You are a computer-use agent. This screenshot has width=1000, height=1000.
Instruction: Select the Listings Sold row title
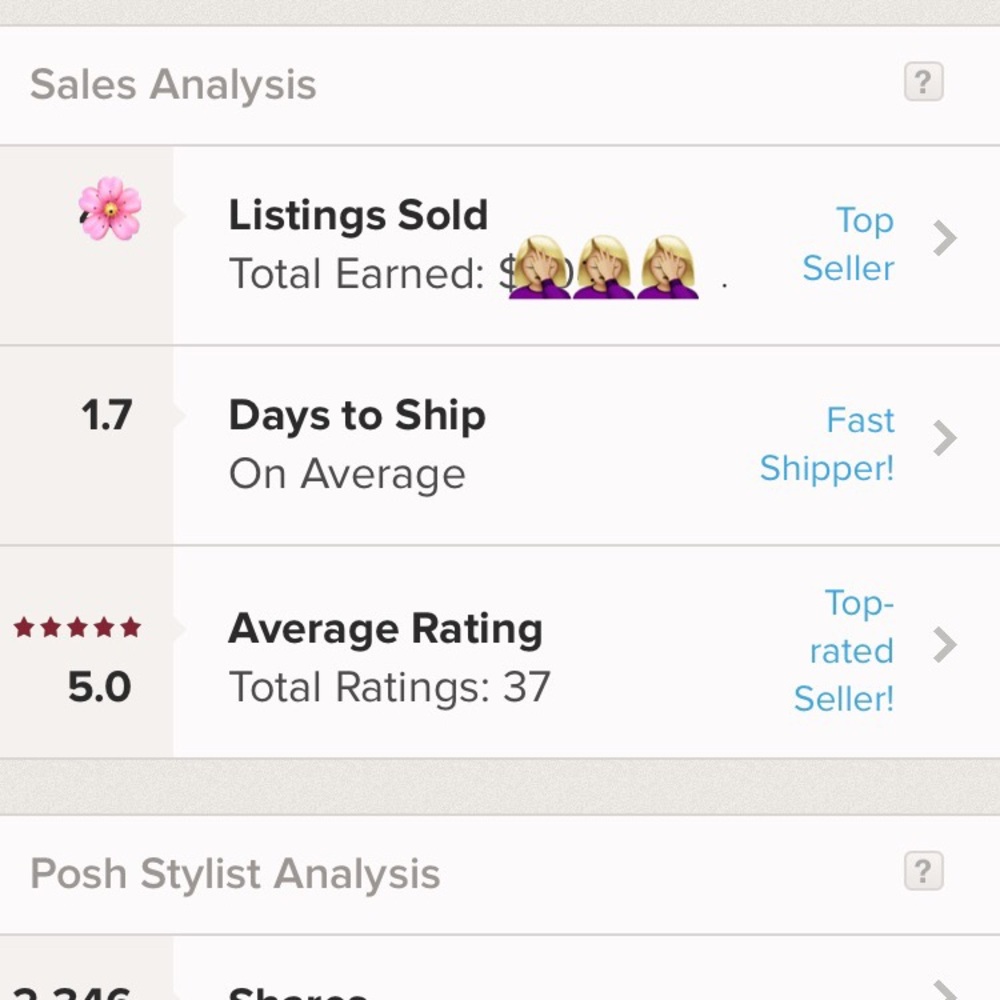point(358,216)
